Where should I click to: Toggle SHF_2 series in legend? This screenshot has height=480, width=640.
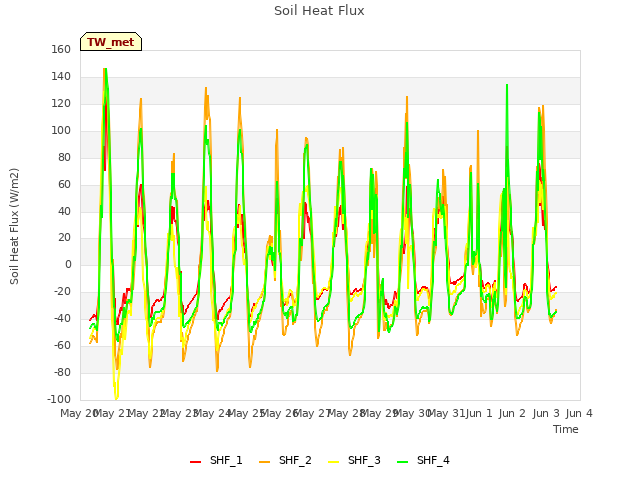pos(285,460)
